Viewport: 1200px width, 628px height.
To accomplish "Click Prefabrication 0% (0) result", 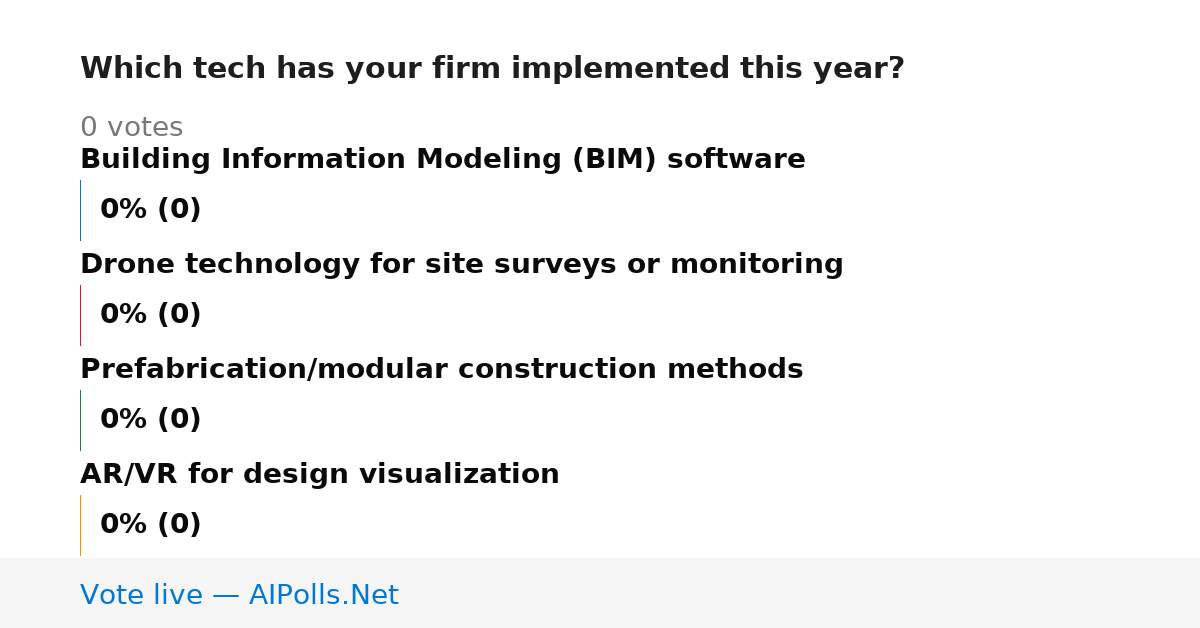I will coord(151,420).
